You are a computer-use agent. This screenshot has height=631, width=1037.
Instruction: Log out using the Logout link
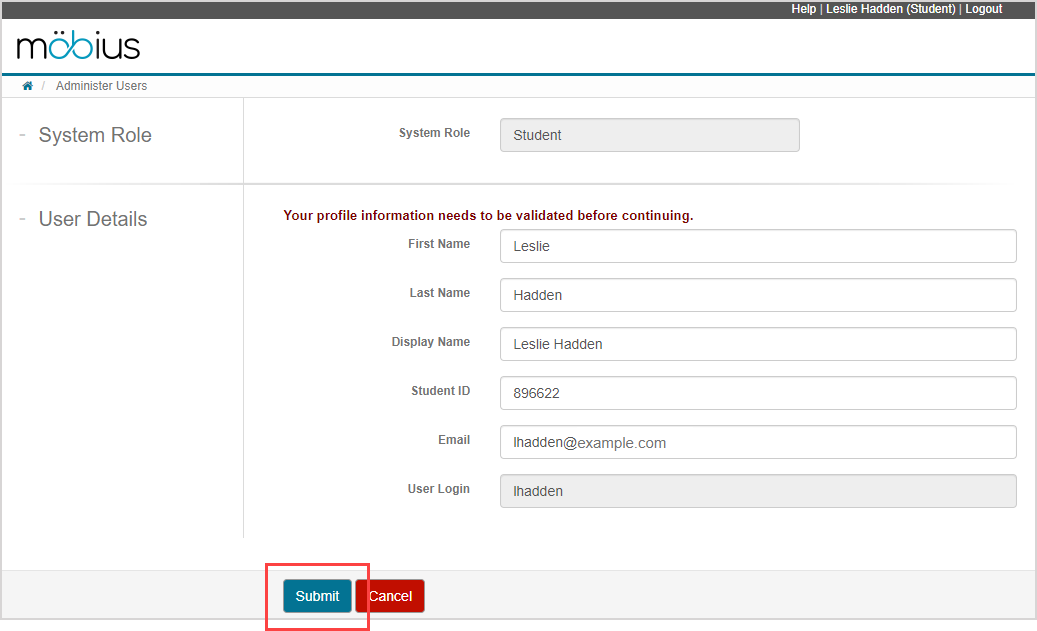[983, 9]
